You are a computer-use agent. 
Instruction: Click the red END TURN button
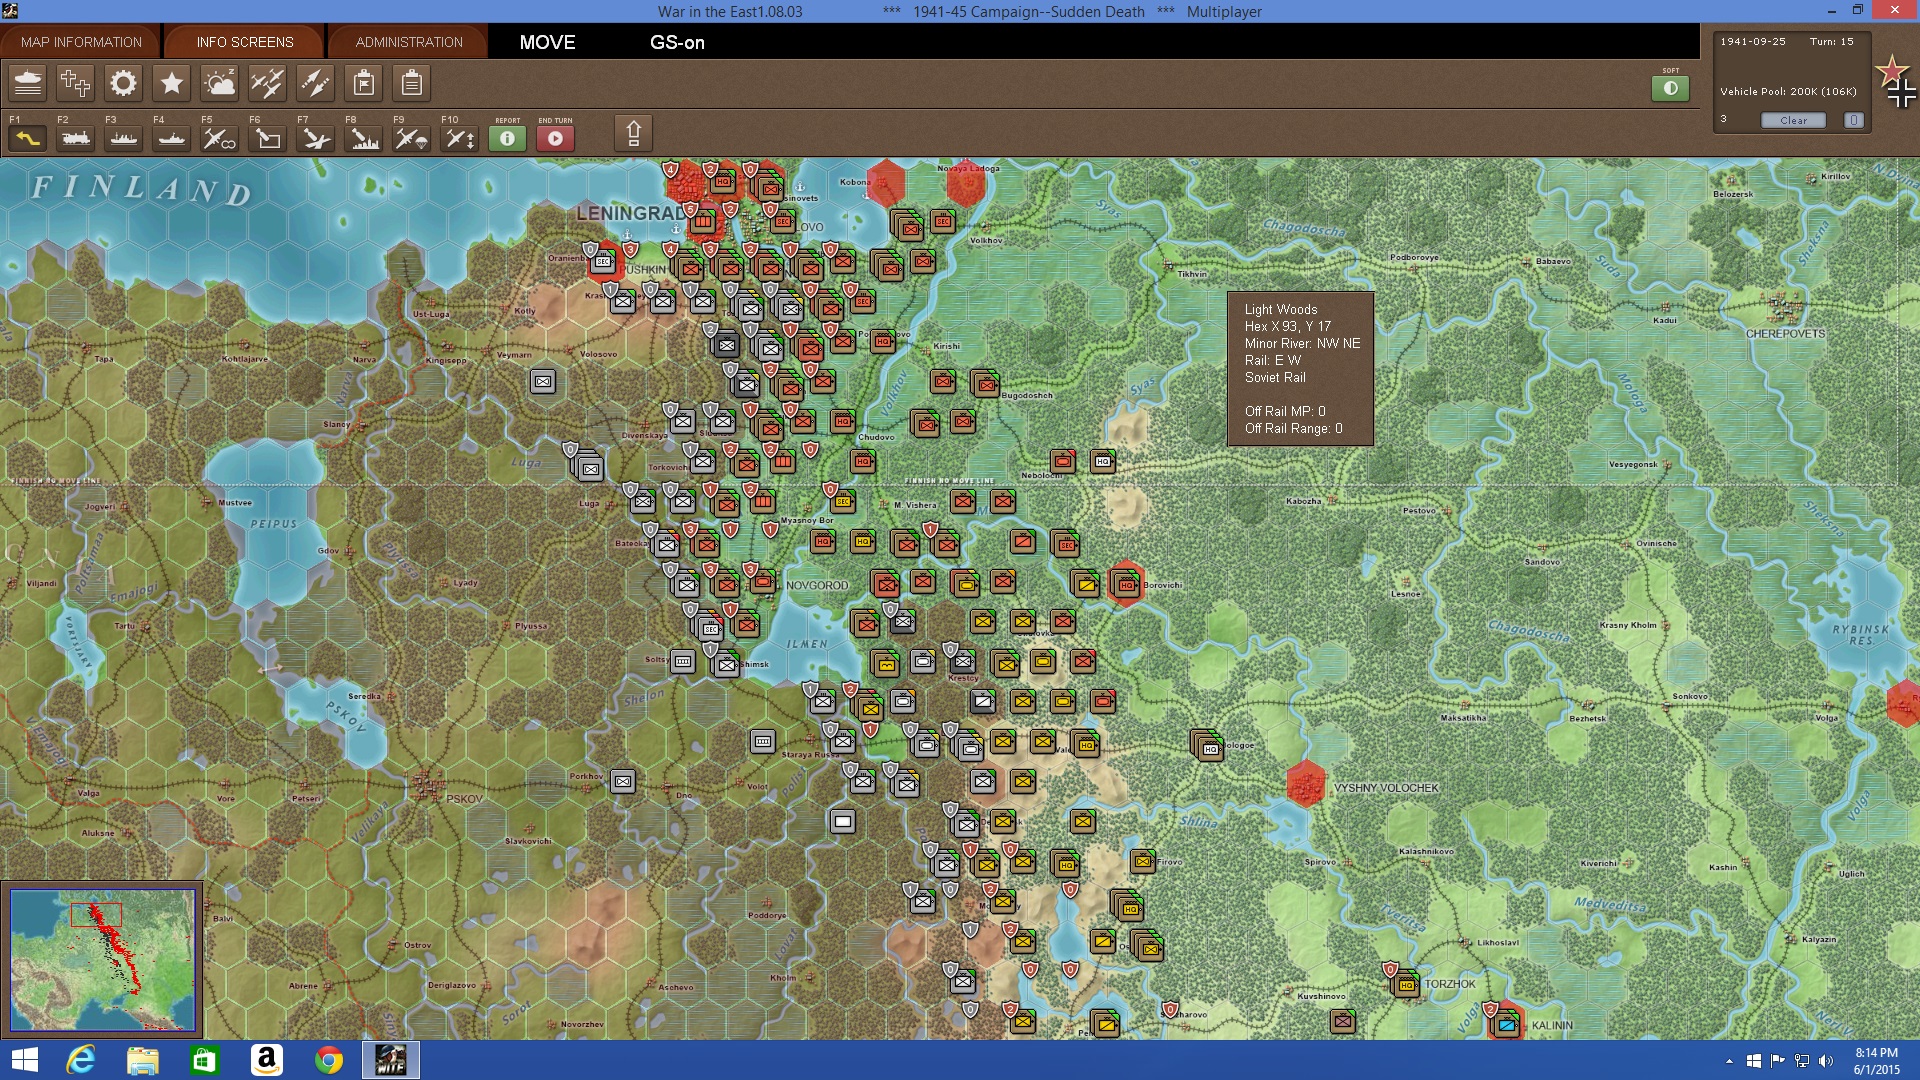555,138
